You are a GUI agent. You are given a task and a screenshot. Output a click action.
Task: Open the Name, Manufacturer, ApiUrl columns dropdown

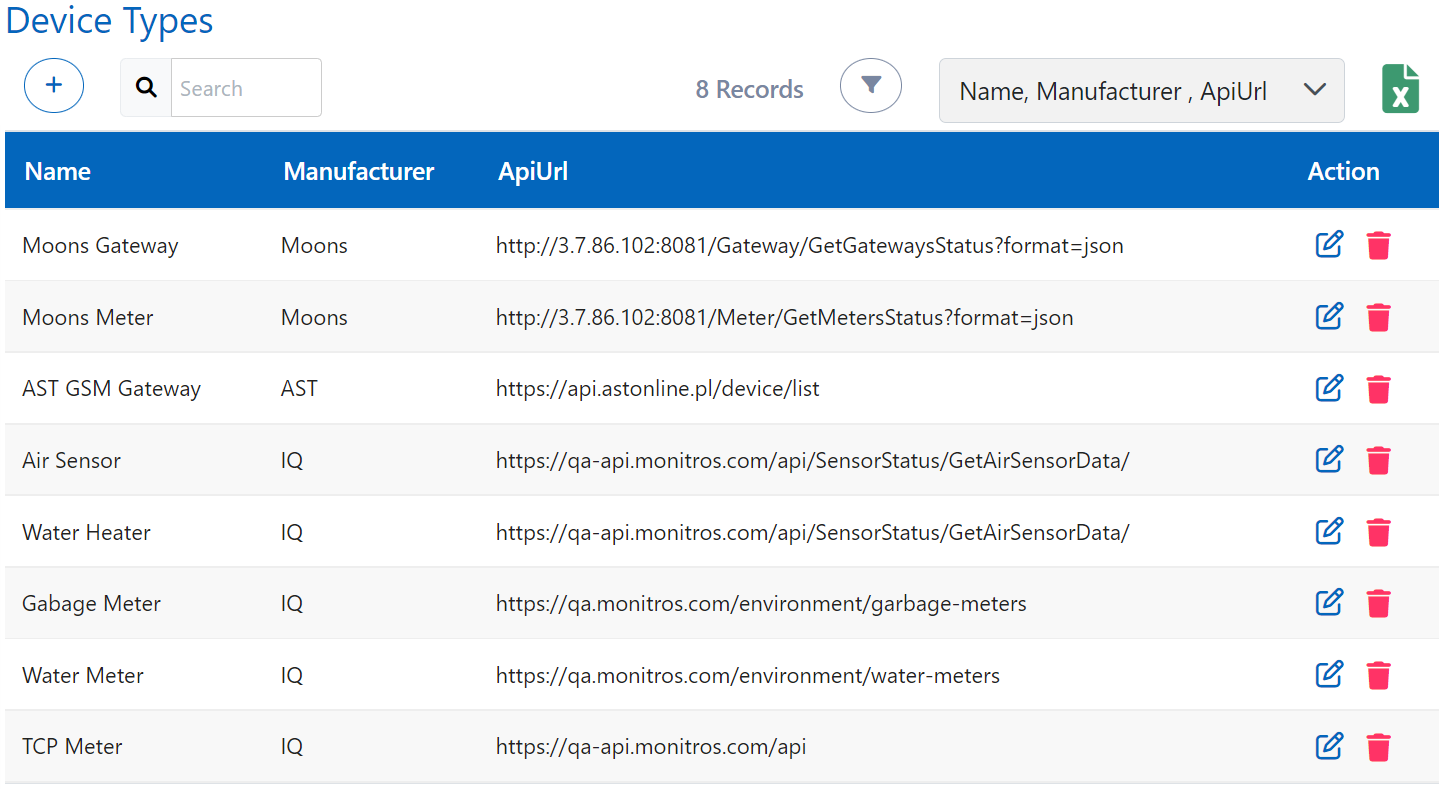(1141, 91)
